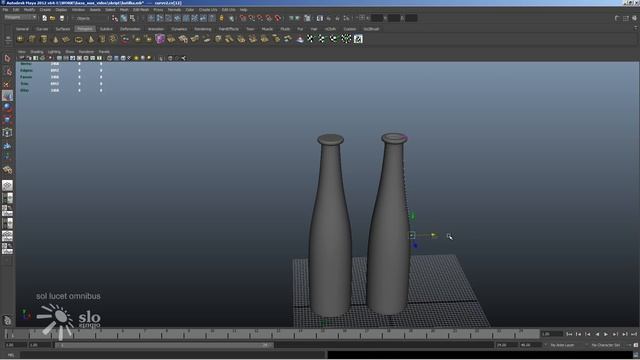Screen dimensions: 640x360
Task: Activate the Move tool in the toolbox
Action: 7,96
